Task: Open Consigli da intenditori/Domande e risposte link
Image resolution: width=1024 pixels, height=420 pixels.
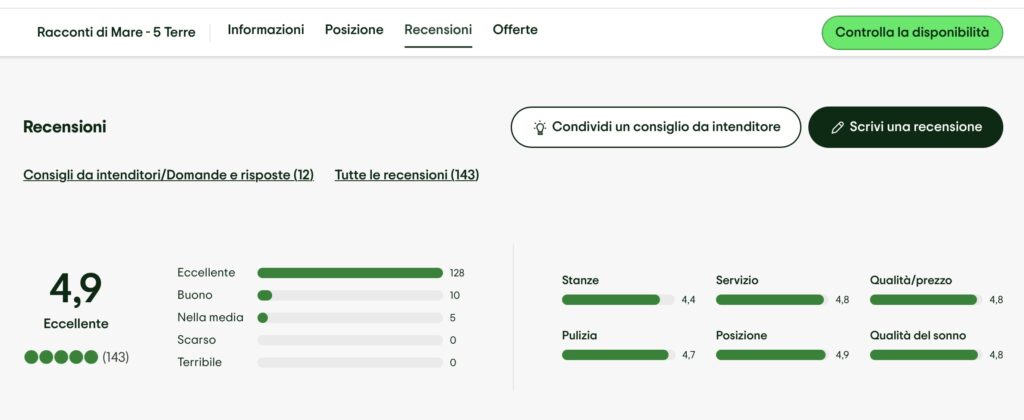Action: pyautogui.click(x=168, y=175)
